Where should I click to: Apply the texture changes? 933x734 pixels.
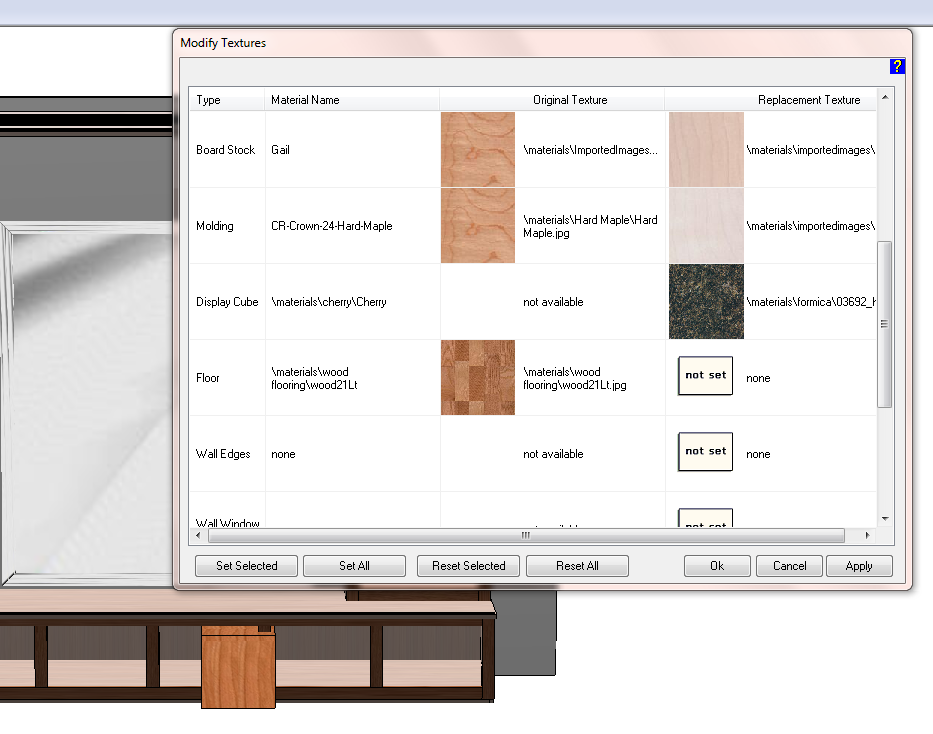tap(859, 566)
